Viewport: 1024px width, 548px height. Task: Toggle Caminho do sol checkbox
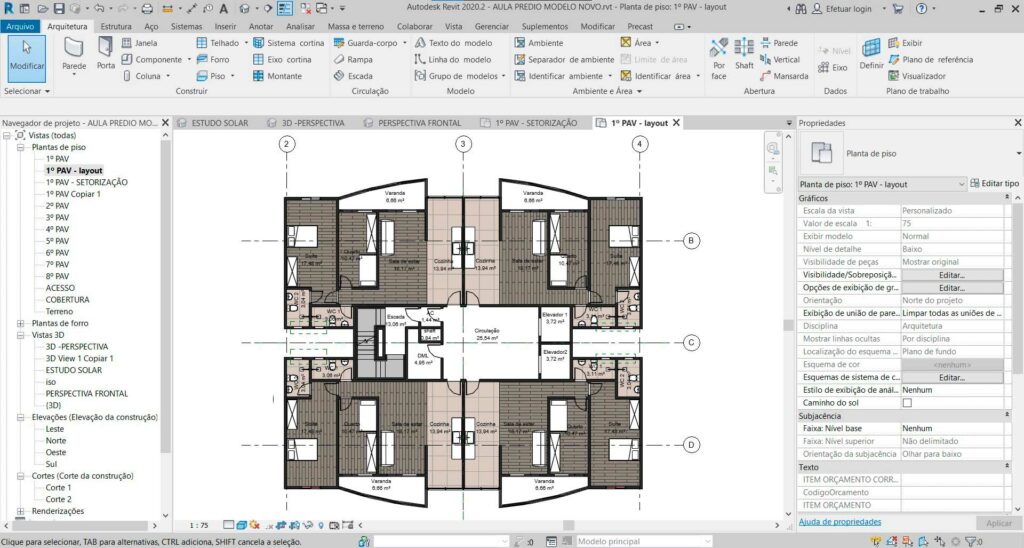click(907, 403)
